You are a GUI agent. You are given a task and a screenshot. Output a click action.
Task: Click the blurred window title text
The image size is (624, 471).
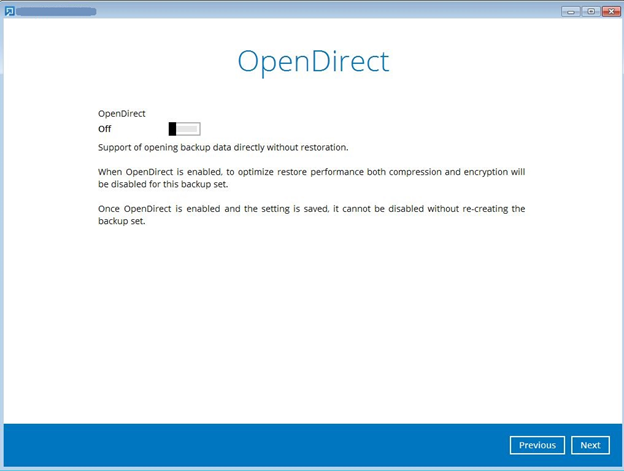[x=56, y=11]
